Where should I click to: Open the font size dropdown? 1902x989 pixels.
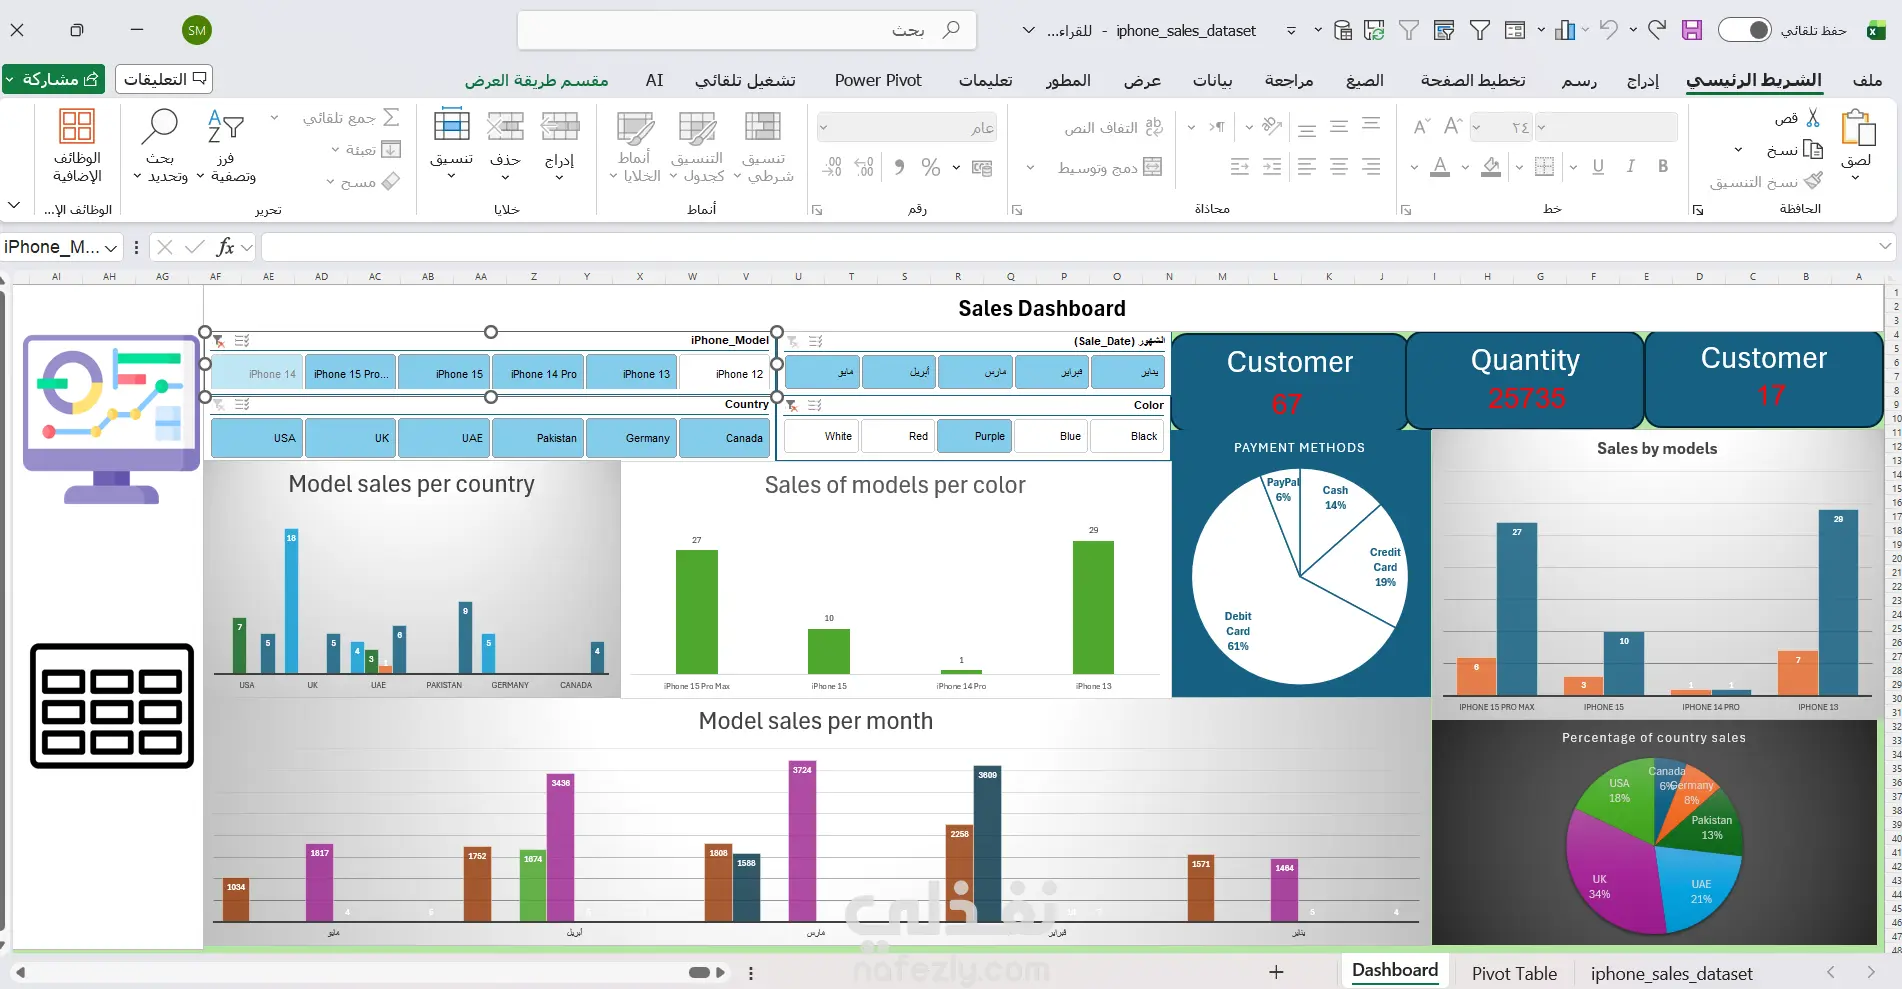1476,127
